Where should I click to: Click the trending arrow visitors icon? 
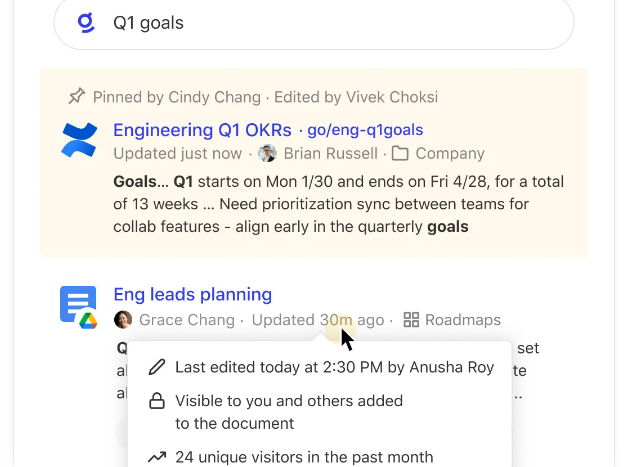pyautogui.click(x=157, y=457)
